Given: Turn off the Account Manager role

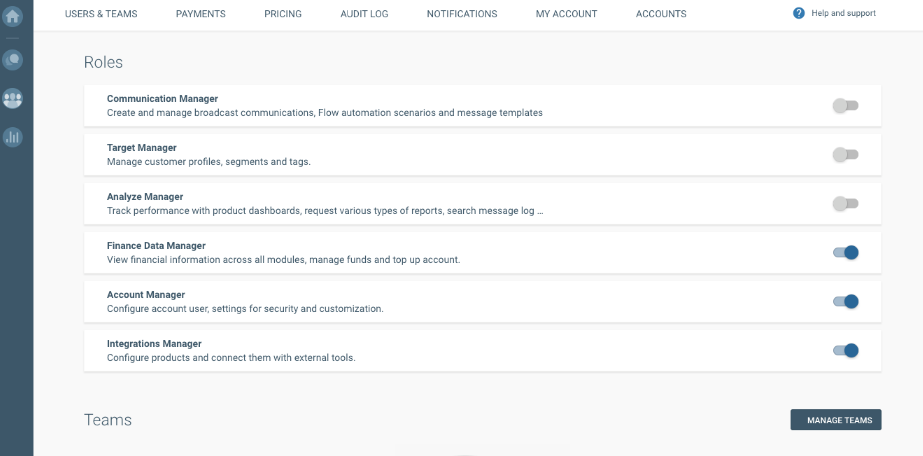Looking at the screenshot, I should 845,301.
